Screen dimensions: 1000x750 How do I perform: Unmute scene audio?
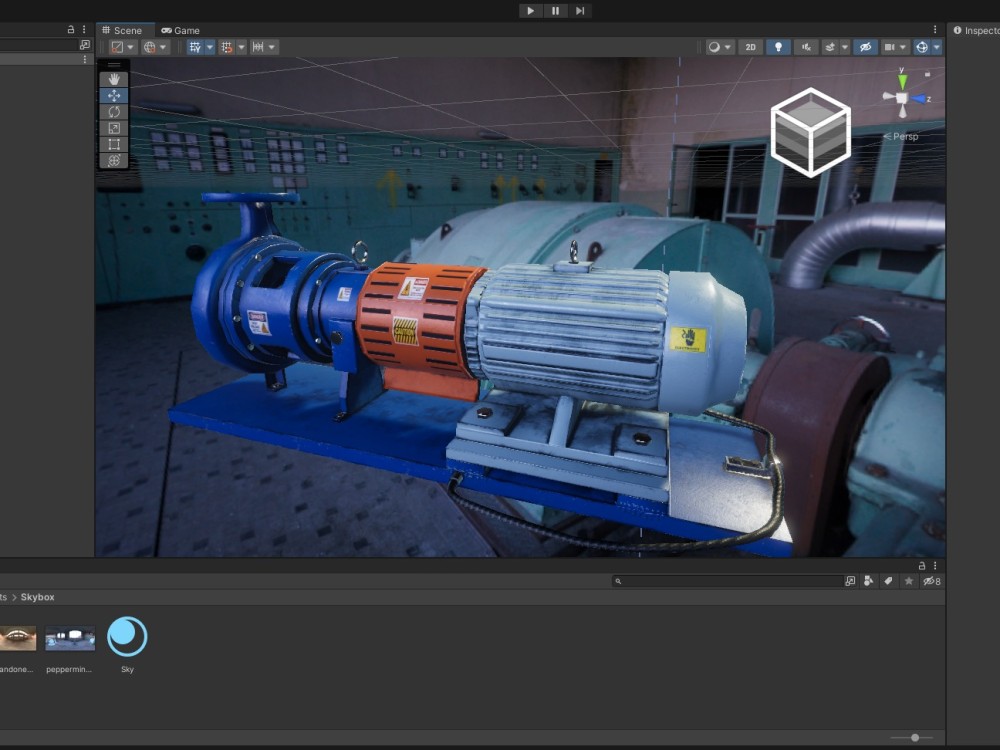coord(805,46)
